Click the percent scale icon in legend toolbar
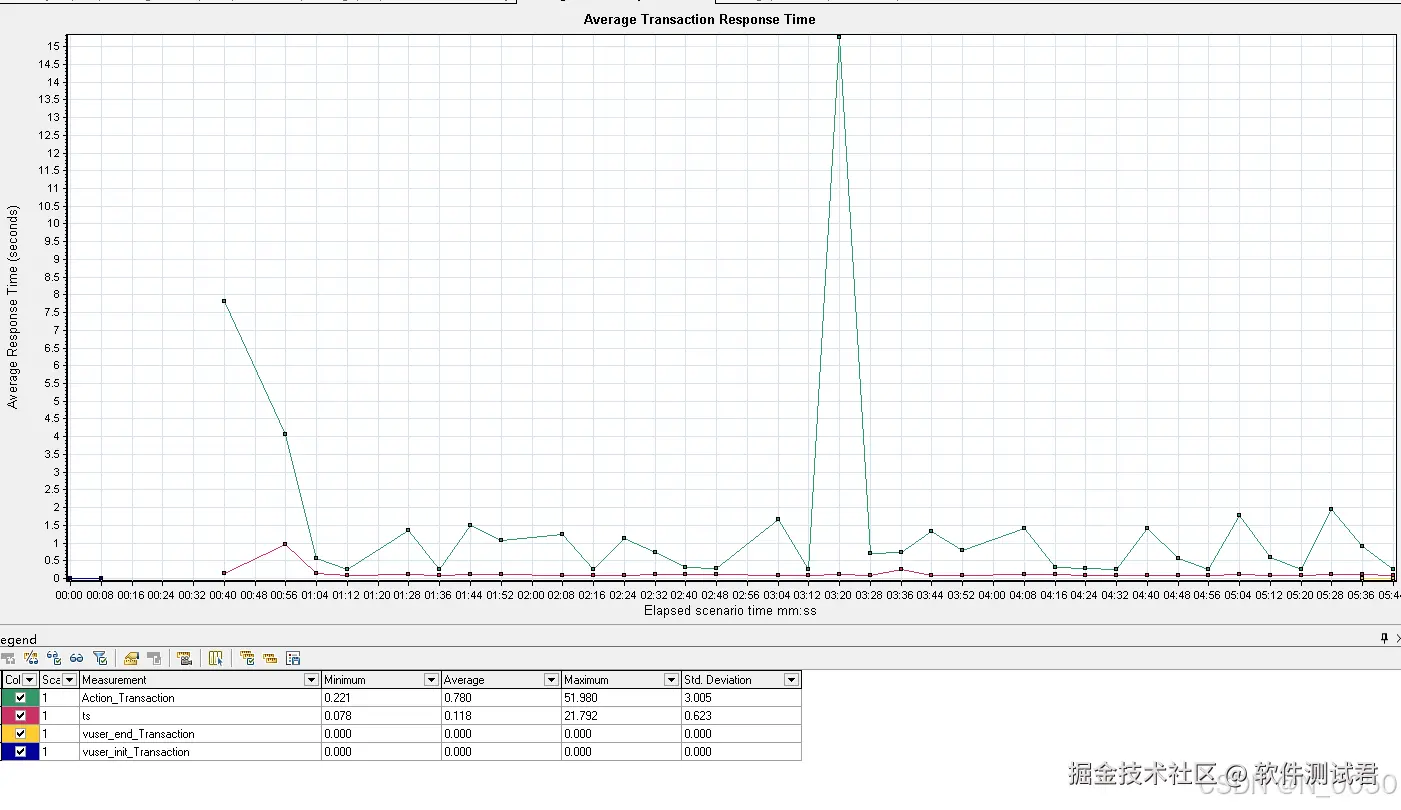The image size is (1401, 810). pos(31,658)
